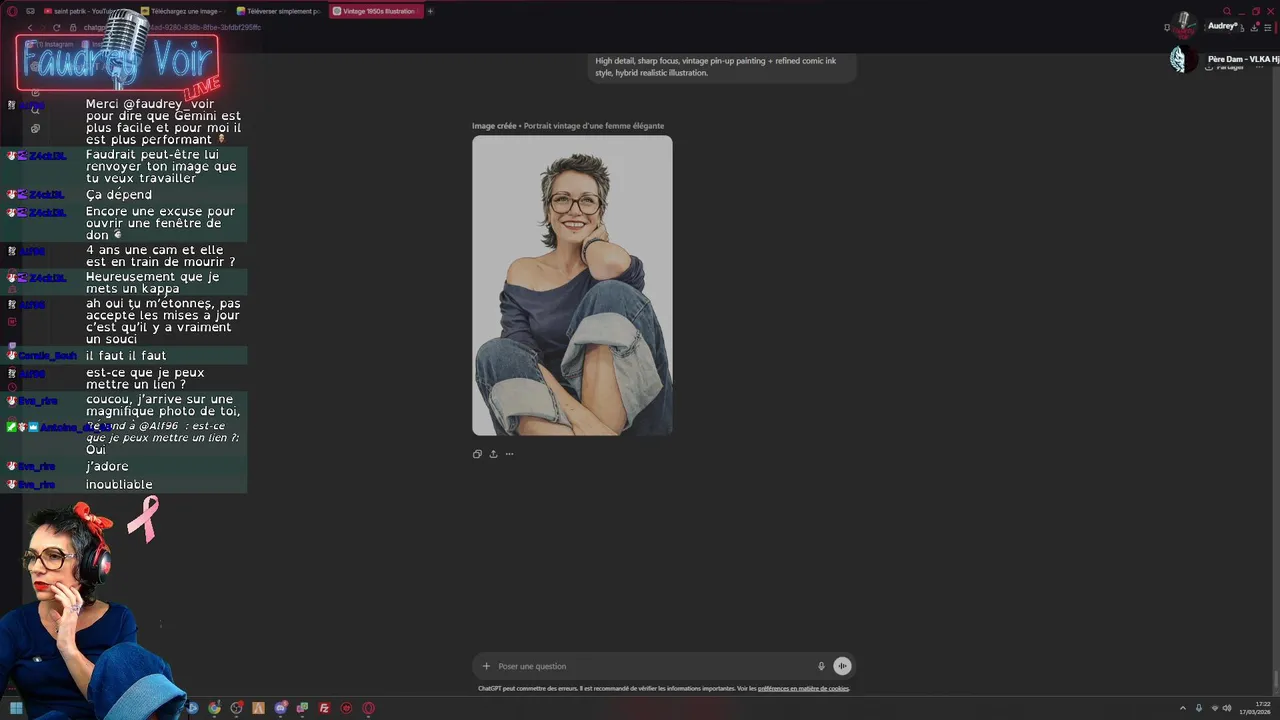
Task: Open the browser downloads icon
Action: 1254,27
